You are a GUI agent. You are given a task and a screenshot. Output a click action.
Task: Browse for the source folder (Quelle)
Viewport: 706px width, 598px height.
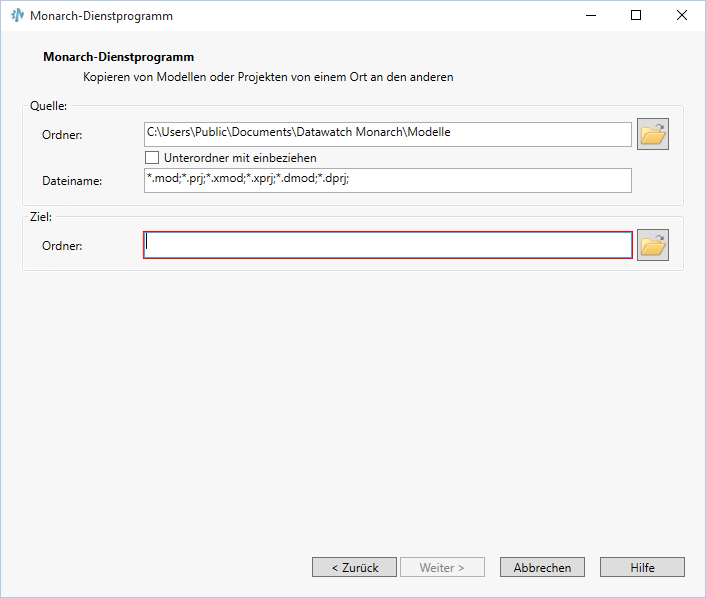[x=653, y=134]
